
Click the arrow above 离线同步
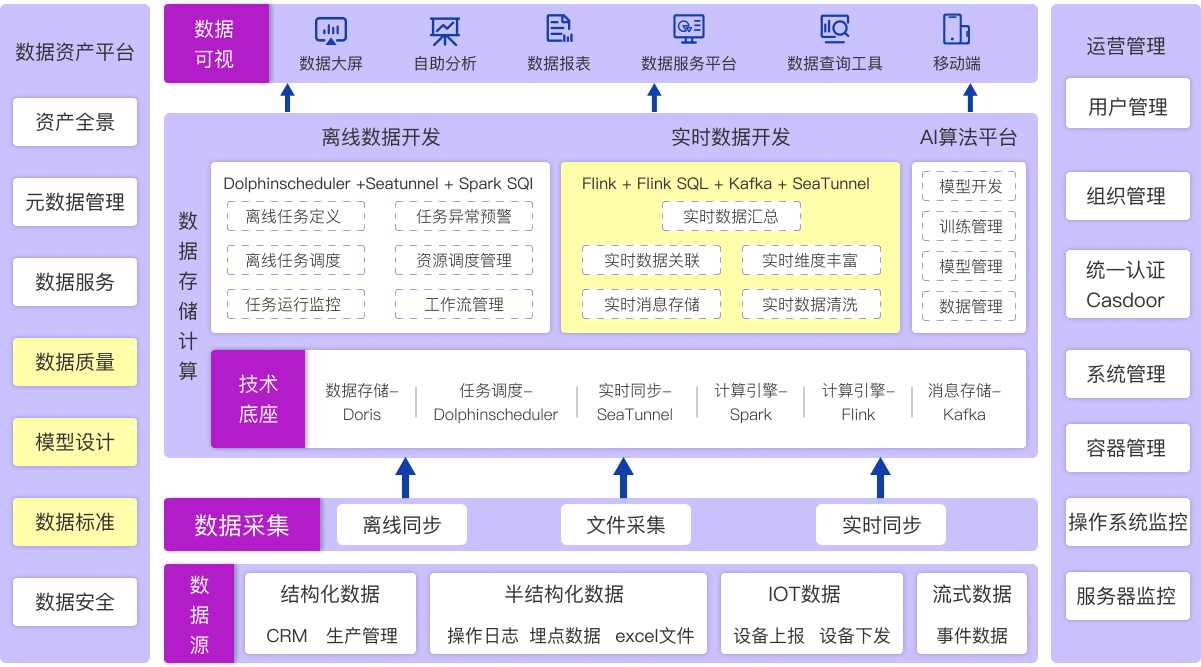[x=405, y=478]
